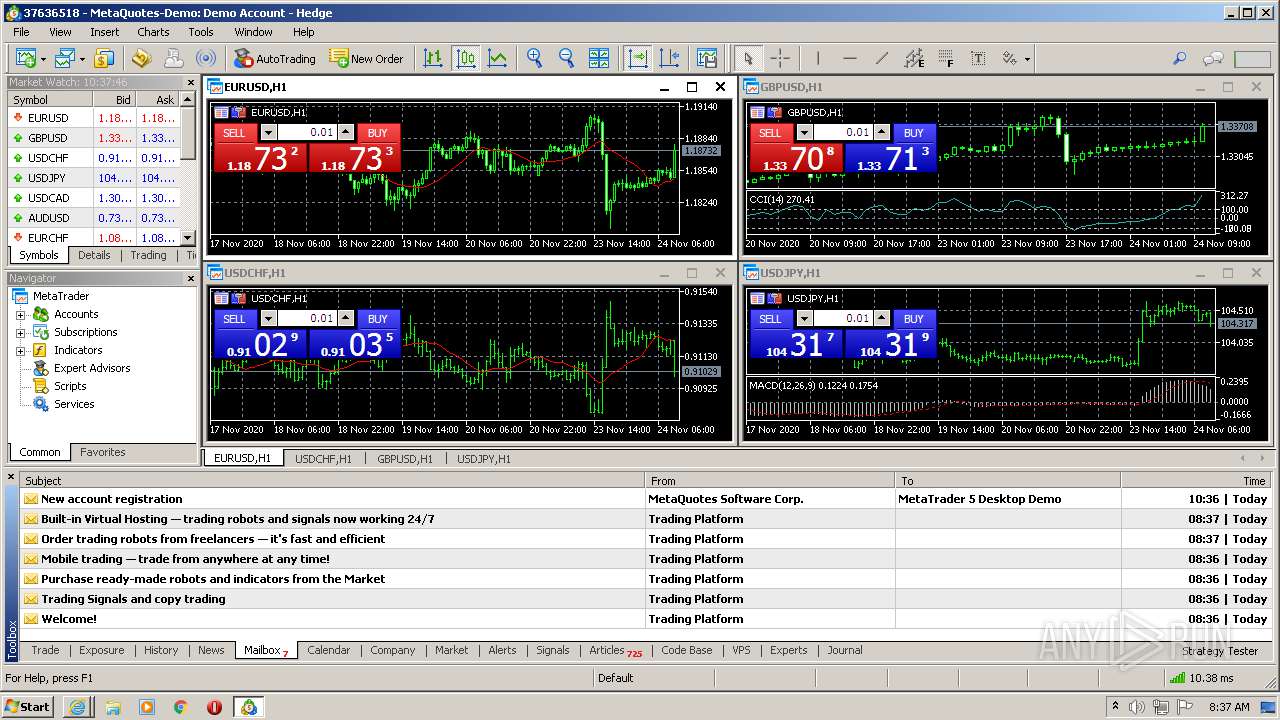The height and width of the screenshot is (720, 1280).
Task: Open the News tab in Toolbox
Action: (211, 650)
